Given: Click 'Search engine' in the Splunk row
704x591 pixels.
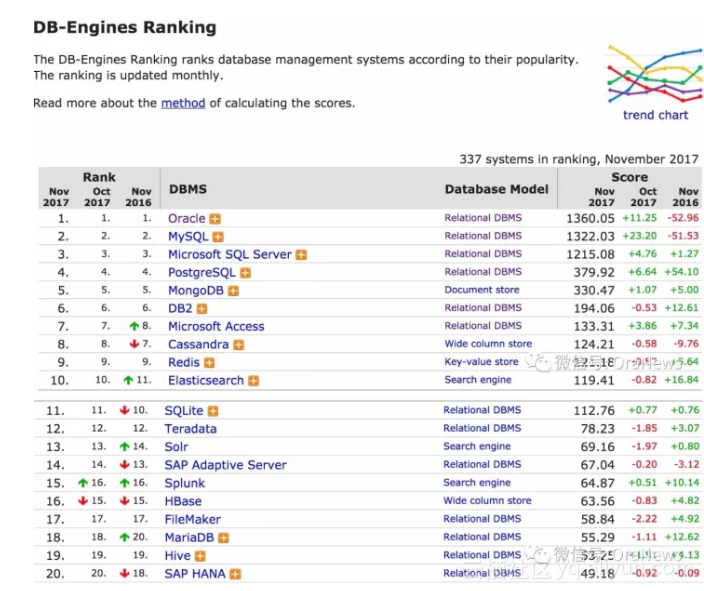Looking at the screenshot, I should point(477,483).
